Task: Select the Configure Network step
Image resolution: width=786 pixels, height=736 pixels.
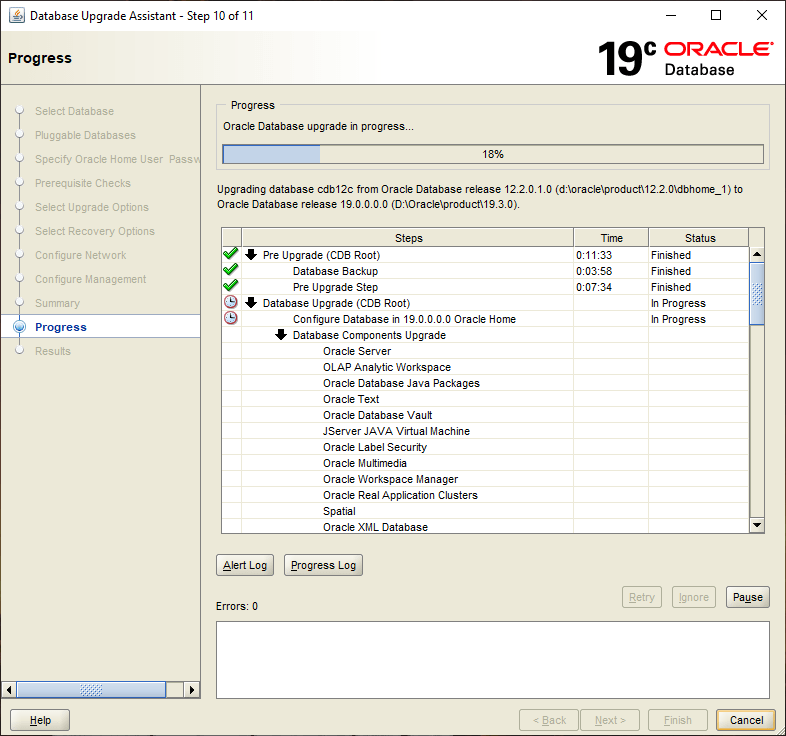Action: [80, 255]
